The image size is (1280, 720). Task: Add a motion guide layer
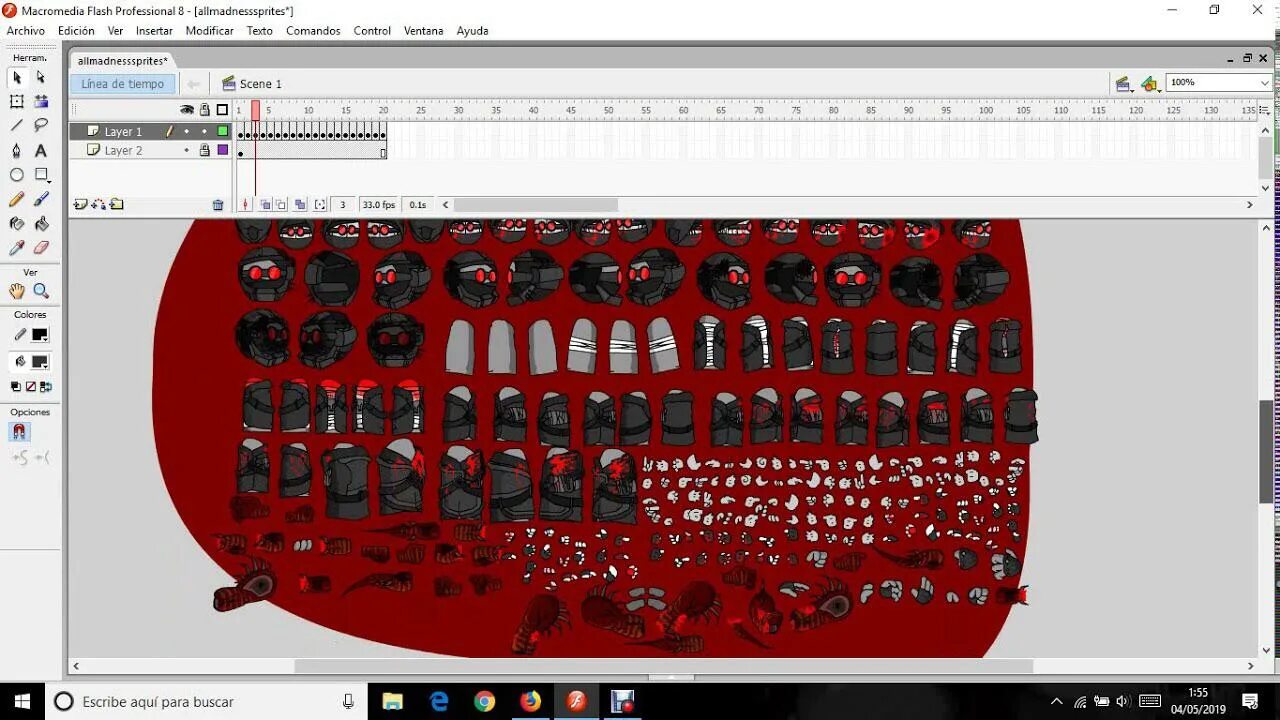(x=99, y=204)
